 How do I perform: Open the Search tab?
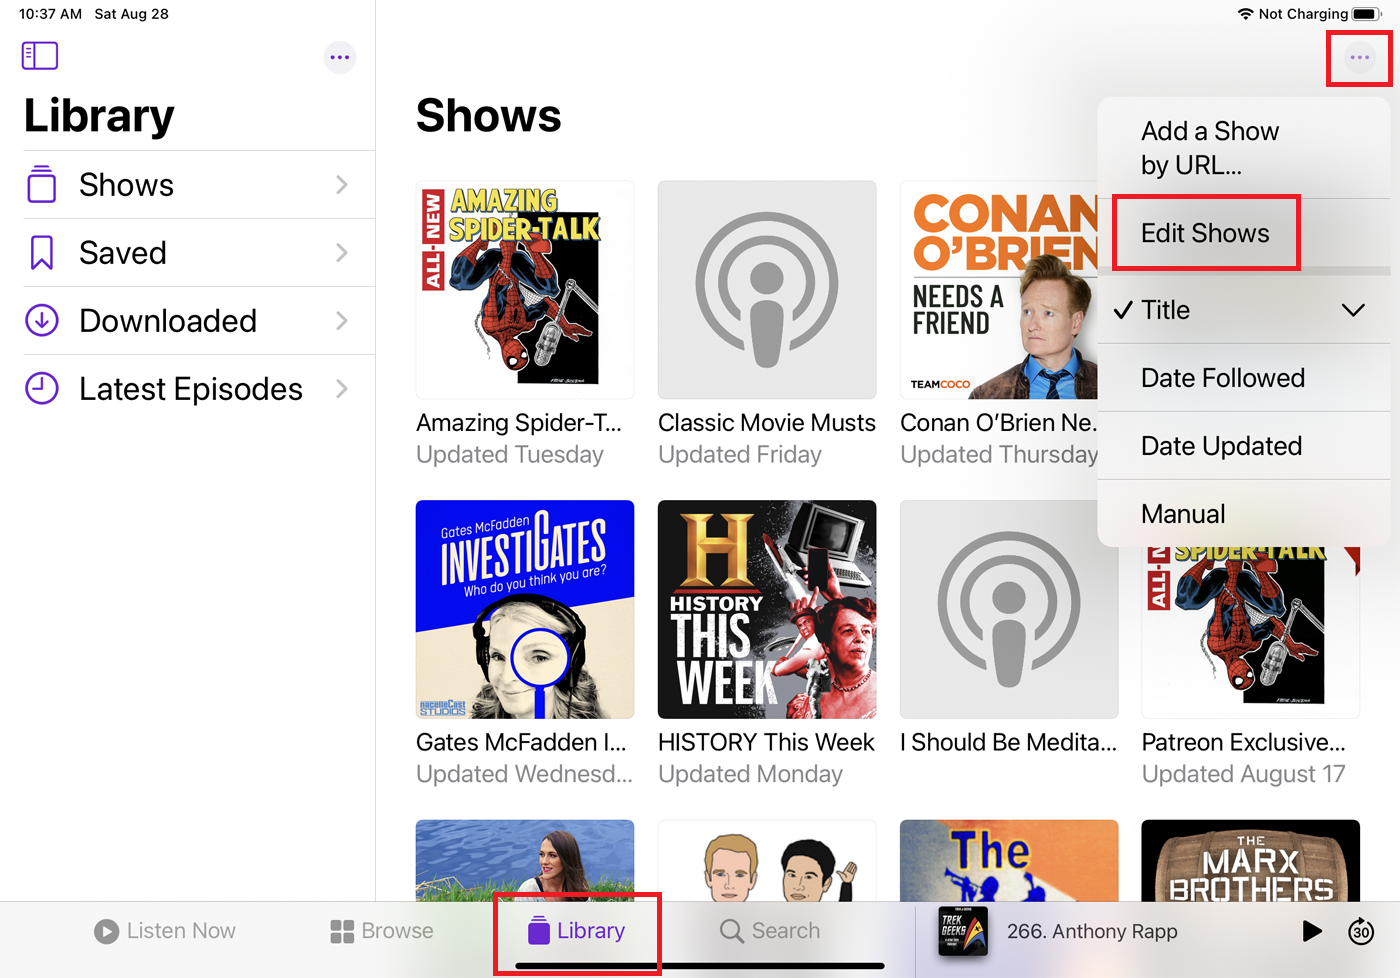pos(770,931)
